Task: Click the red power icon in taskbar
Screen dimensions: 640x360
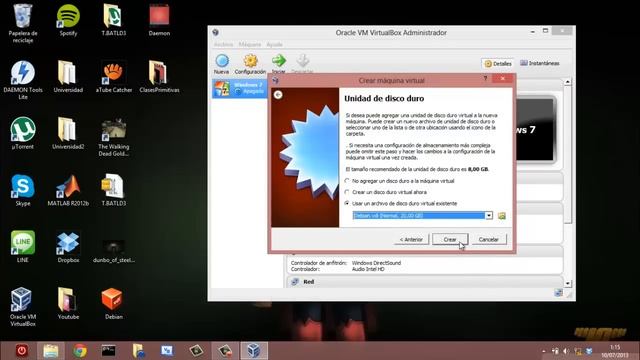Action: (22, 351)
